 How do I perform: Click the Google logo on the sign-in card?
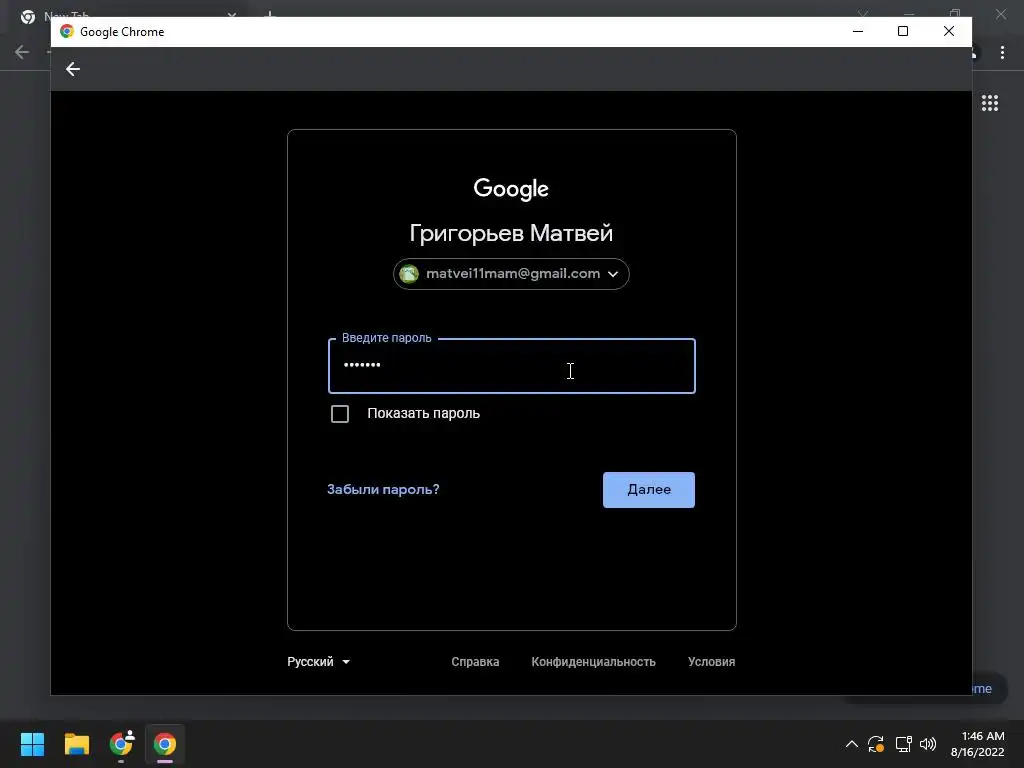(x=511, y=189)
